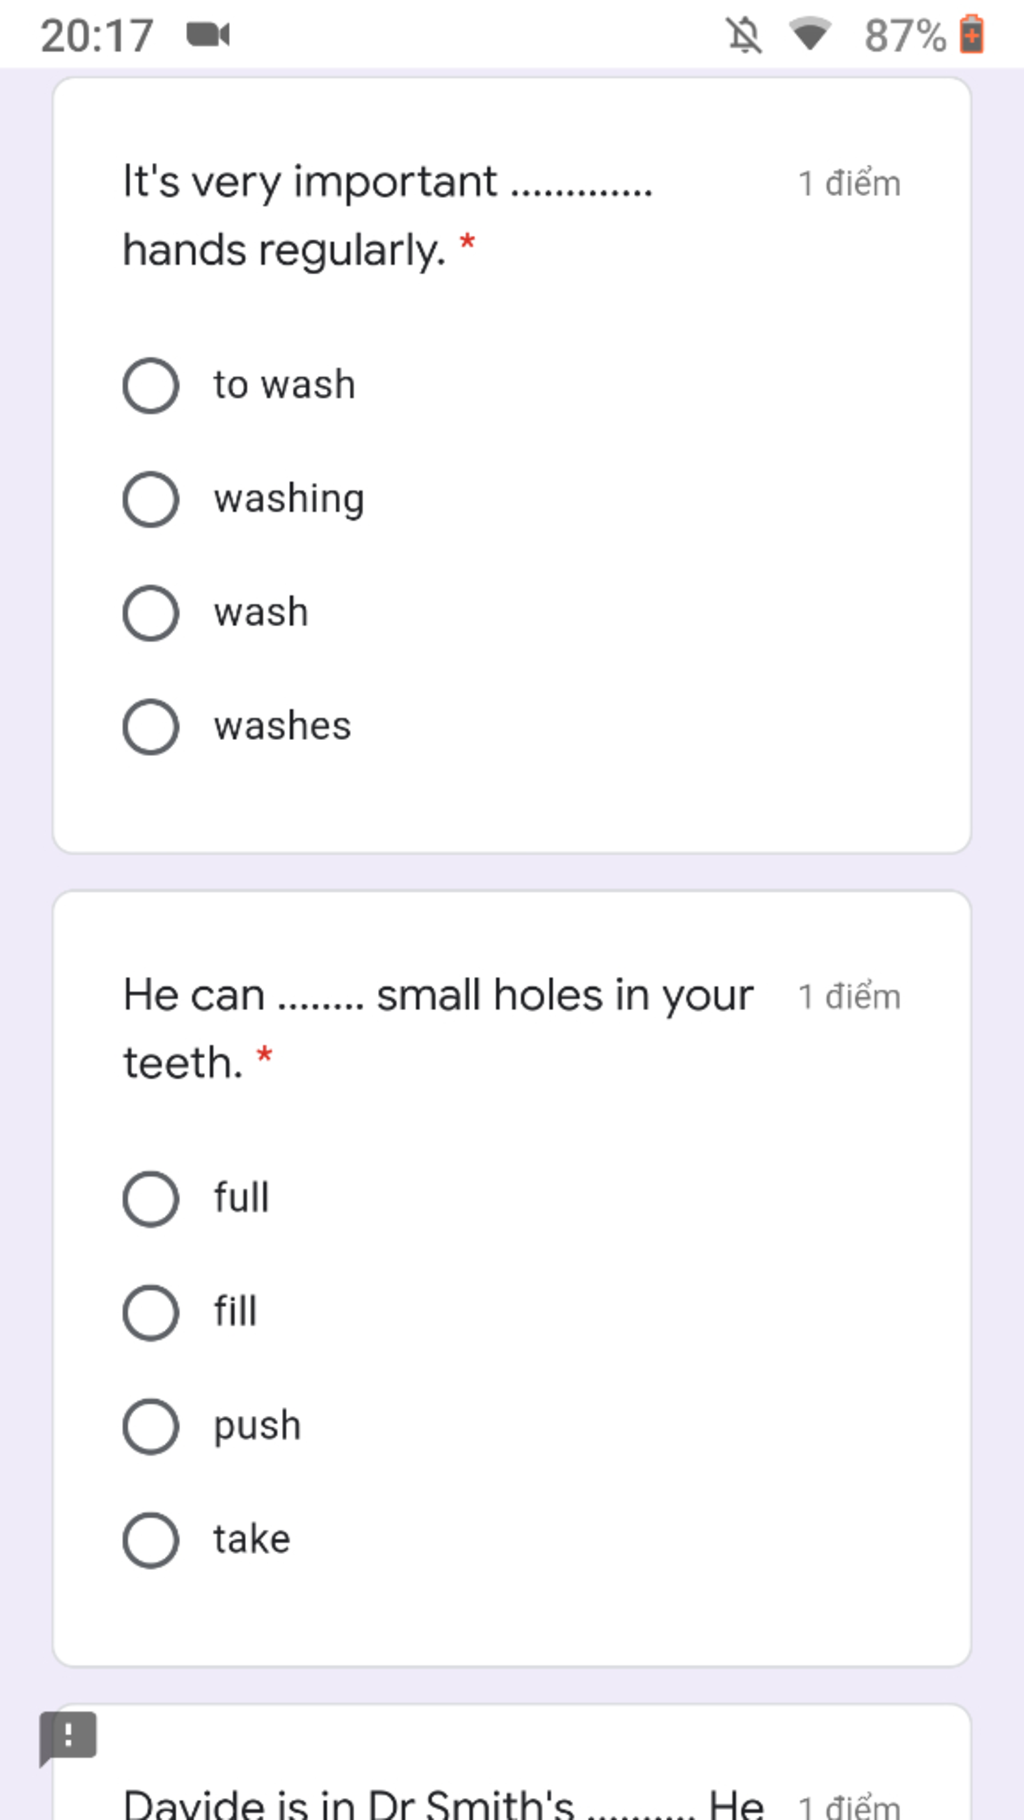Image resolution: width=1024 pixels, height=1820 pixels.
Task: Tap the screen recording camera icon
Action: pyautogui.click(x=208, y=36)
